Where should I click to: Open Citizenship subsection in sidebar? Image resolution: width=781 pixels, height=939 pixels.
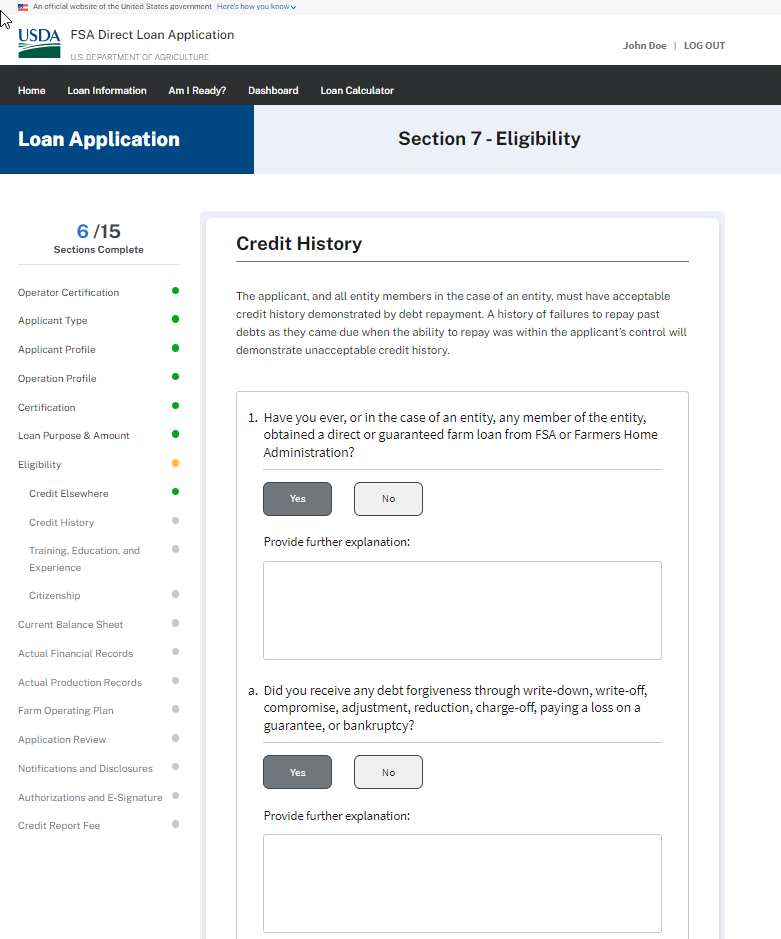point(55,595)
